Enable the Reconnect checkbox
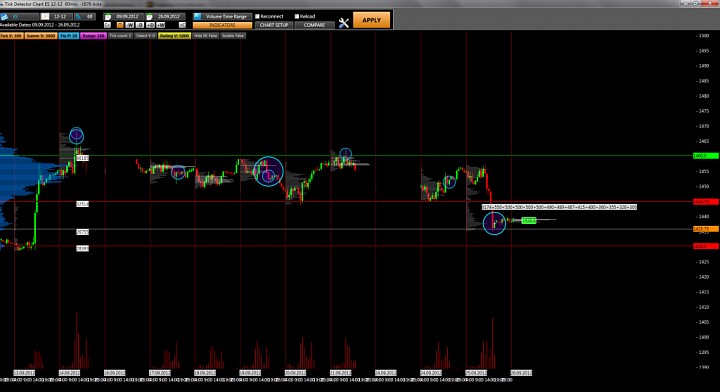 258,17
